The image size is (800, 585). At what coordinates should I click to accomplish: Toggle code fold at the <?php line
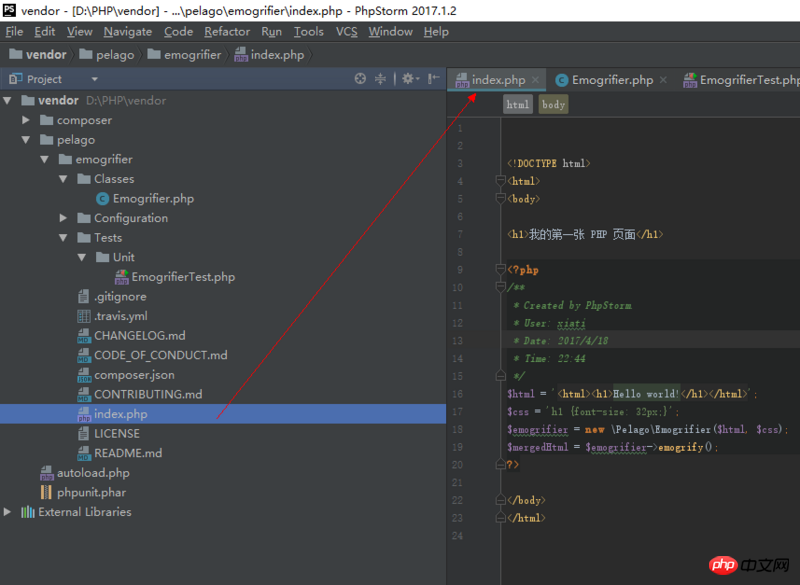click(501, 269)
